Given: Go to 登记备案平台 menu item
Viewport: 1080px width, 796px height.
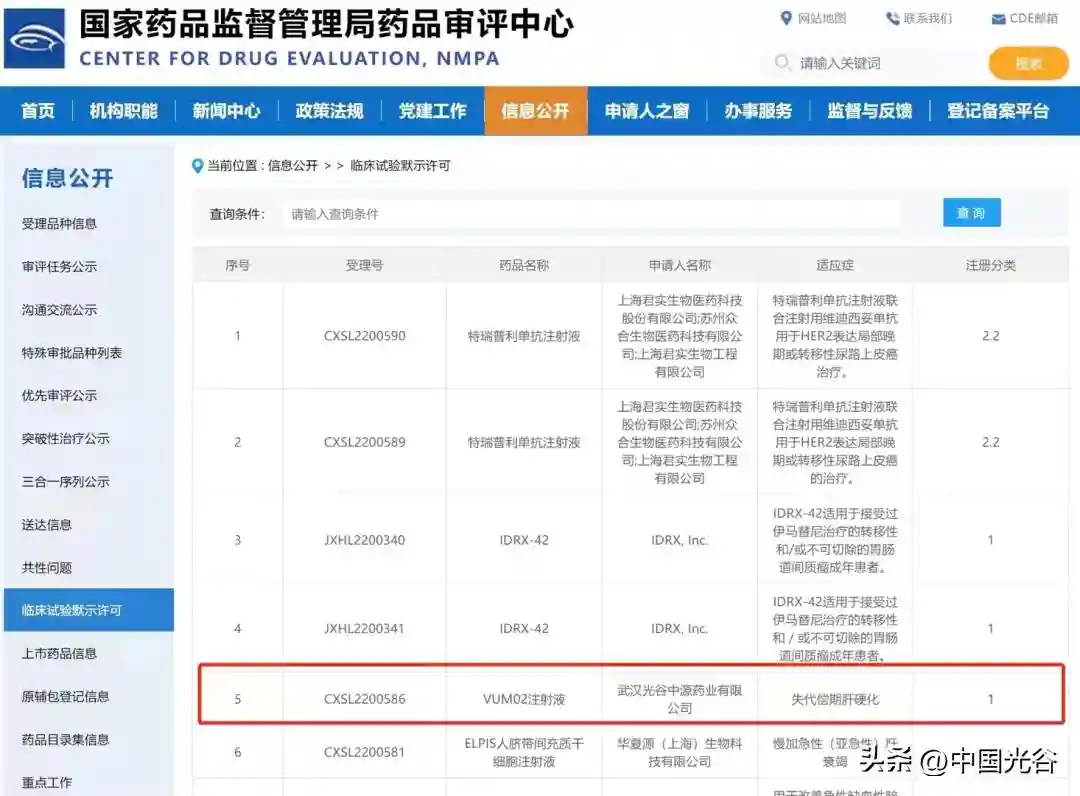Looking at the screenshot, I should tap(998, 111).
